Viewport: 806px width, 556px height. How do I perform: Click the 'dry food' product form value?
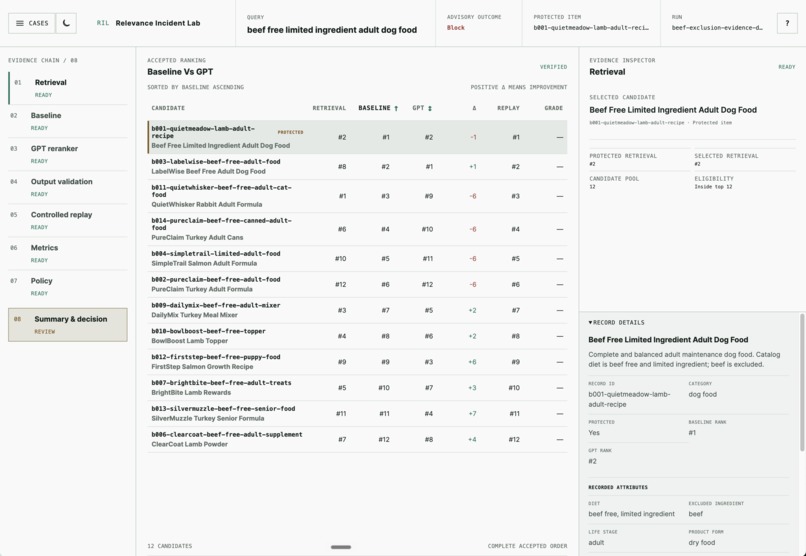(x=702, y=543)
